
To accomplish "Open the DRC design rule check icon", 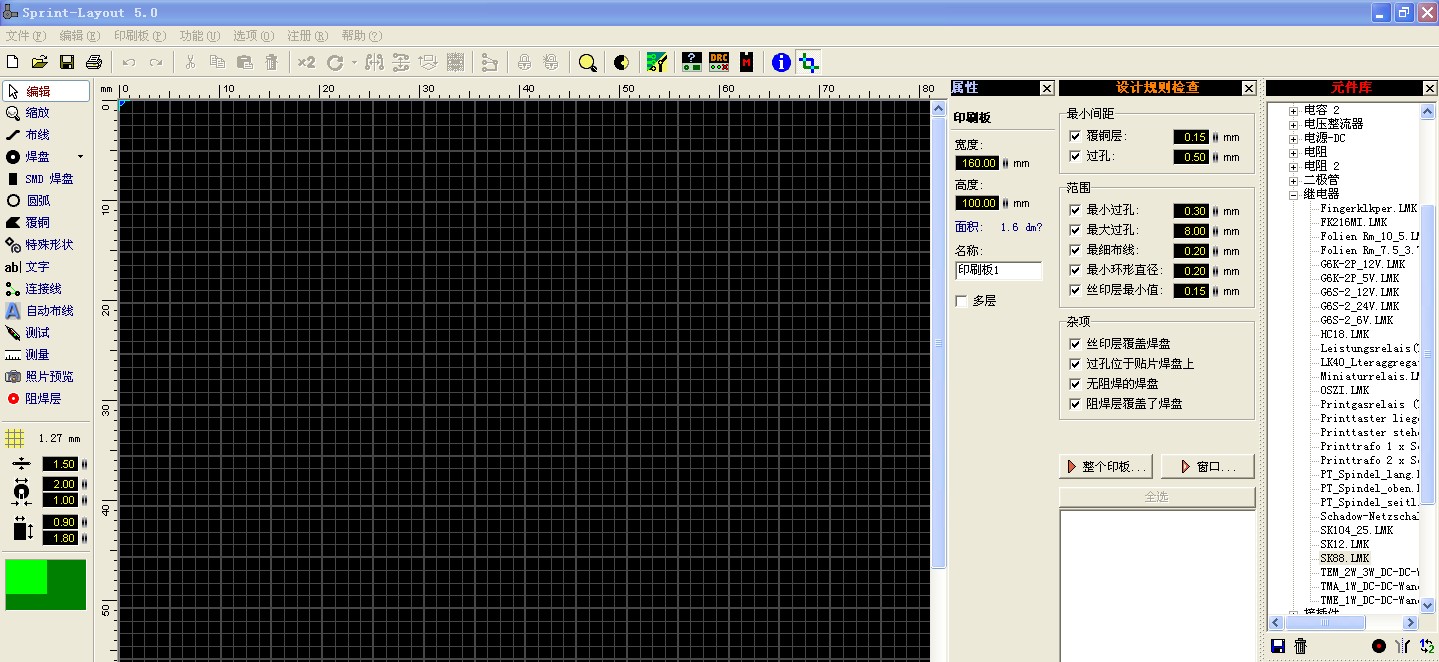I will pos(719,62).
